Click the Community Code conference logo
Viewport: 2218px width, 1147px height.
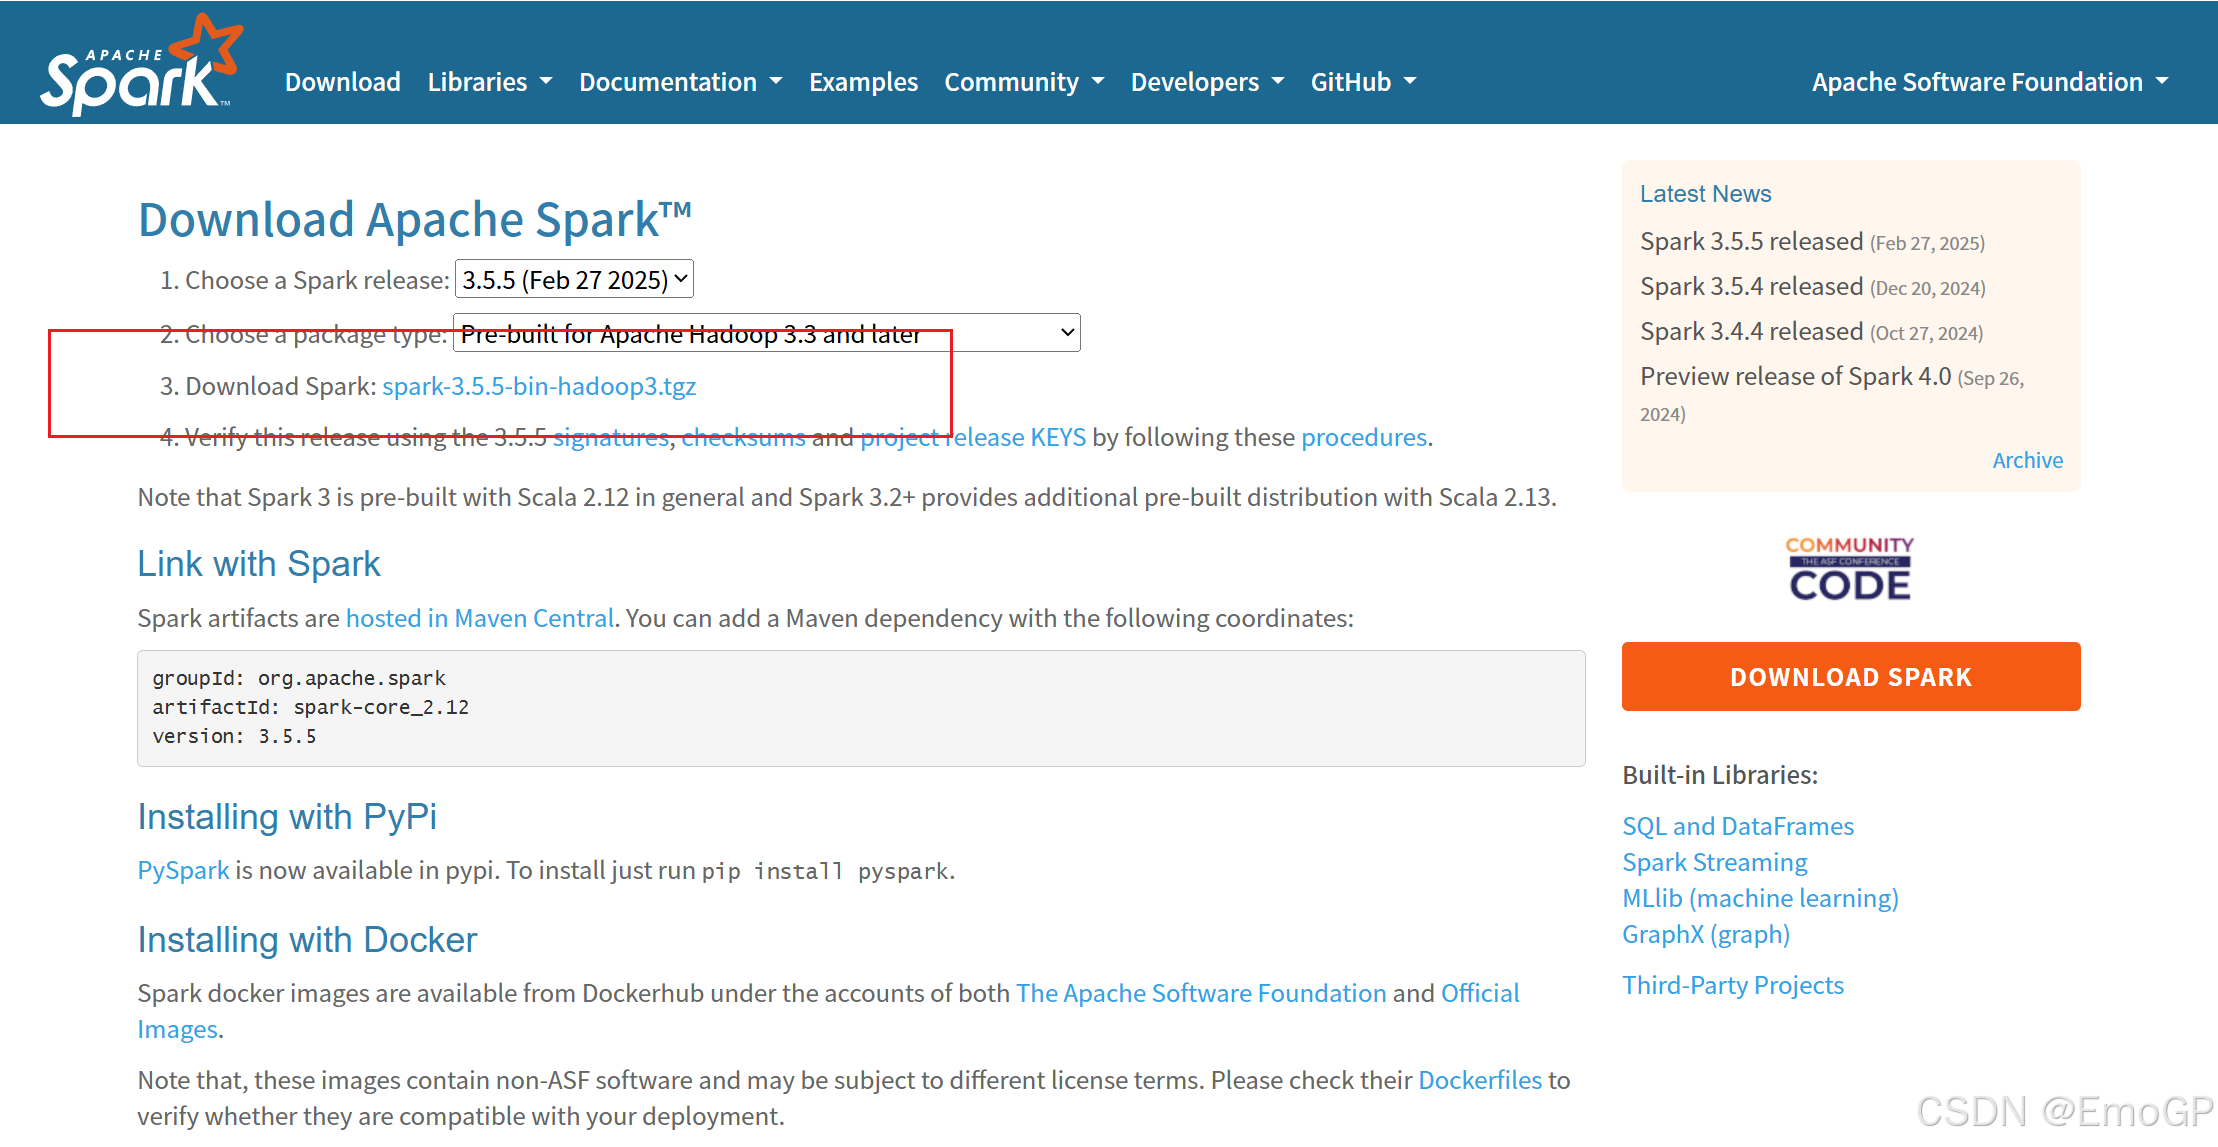click(1849, 568)
